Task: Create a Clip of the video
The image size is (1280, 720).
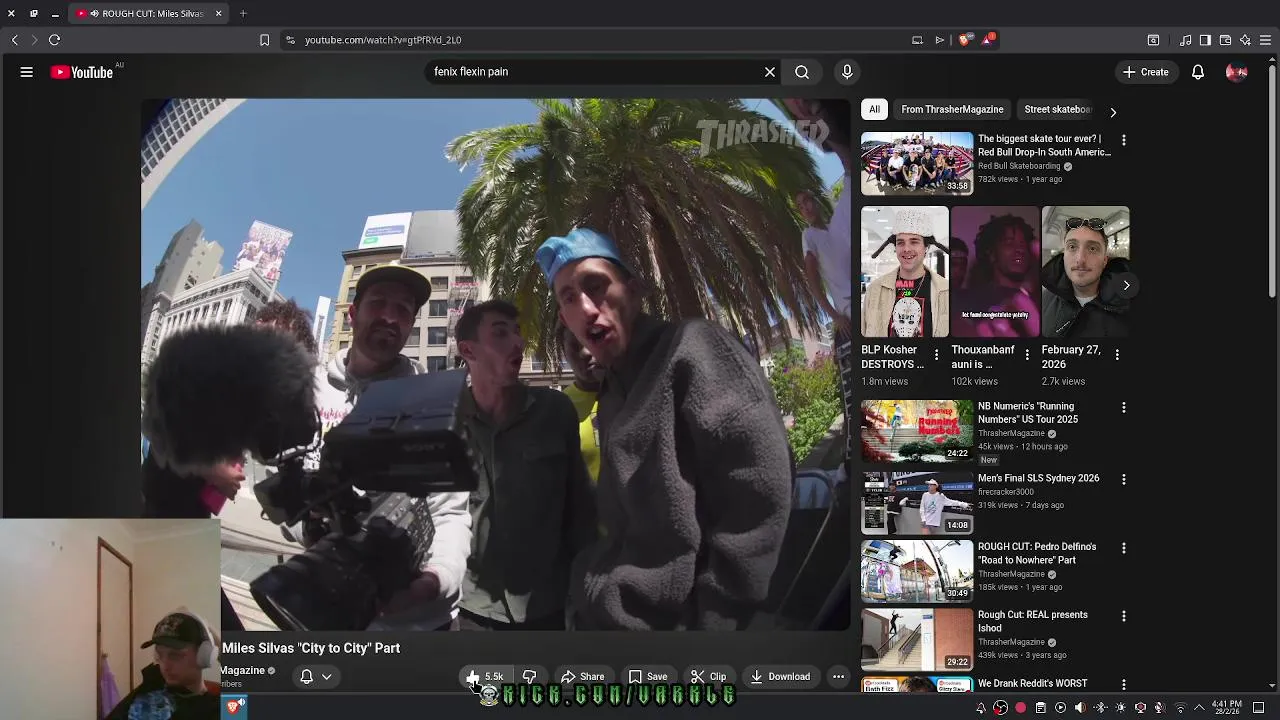Action: click(x=708, y=677)
